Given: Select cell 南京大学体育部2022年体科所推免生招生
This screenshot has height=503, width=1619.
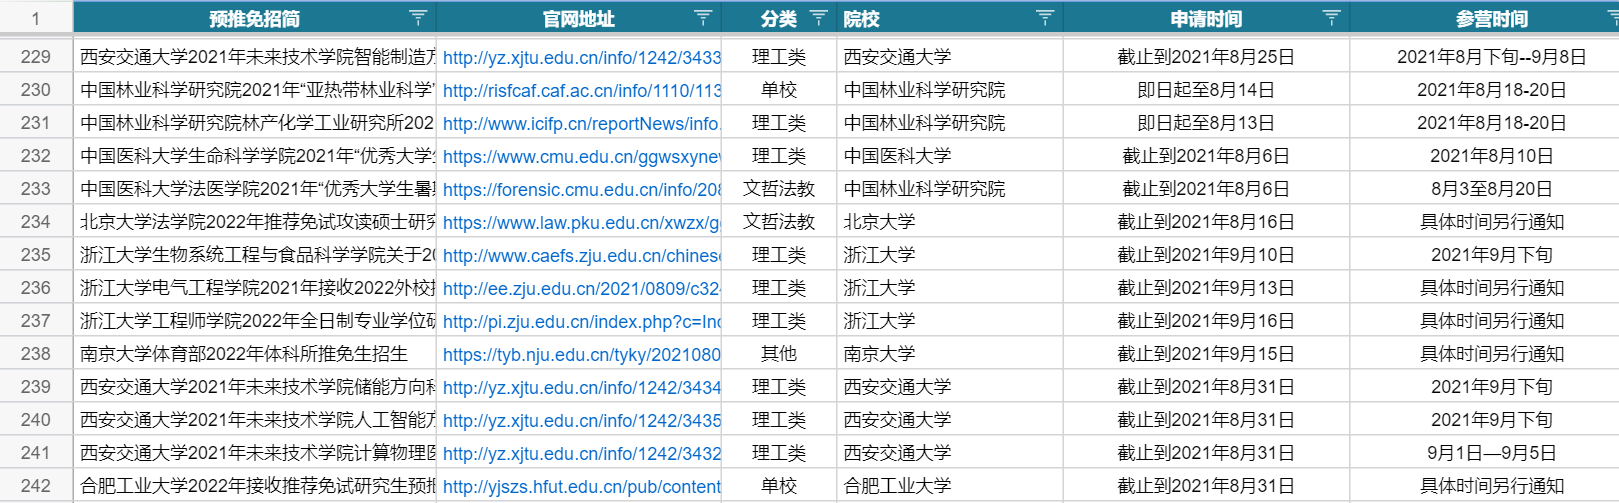Looking at the screenshot, I should tap(255, 354).
